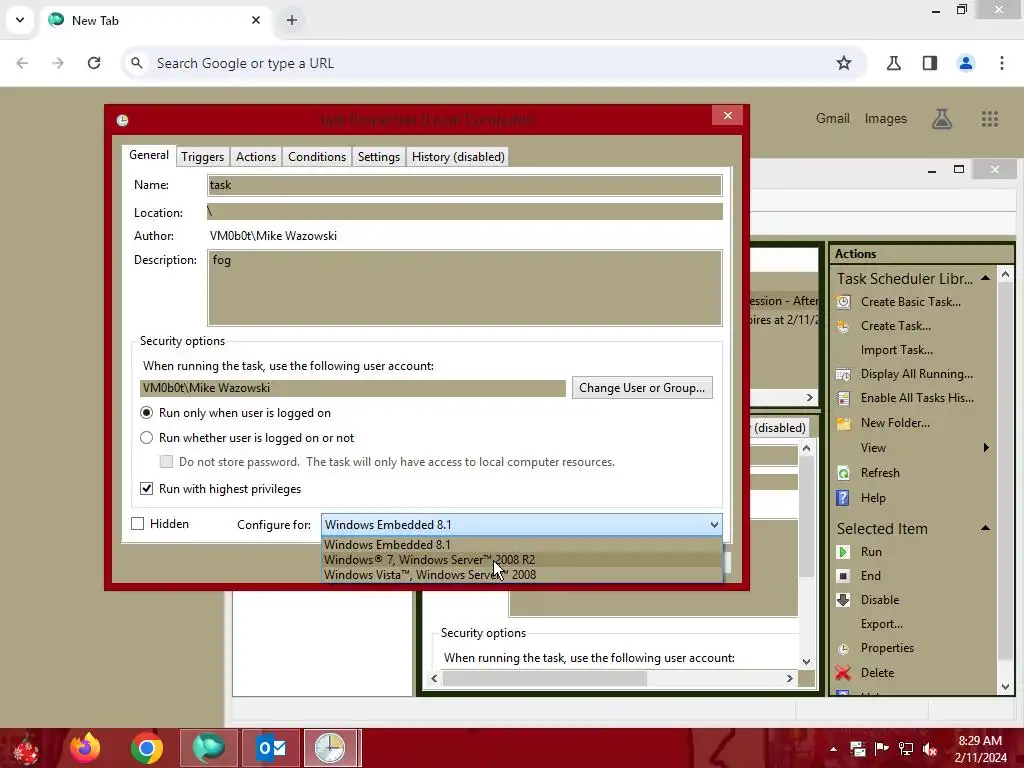Bookmark this tab with the star icon

844,63
